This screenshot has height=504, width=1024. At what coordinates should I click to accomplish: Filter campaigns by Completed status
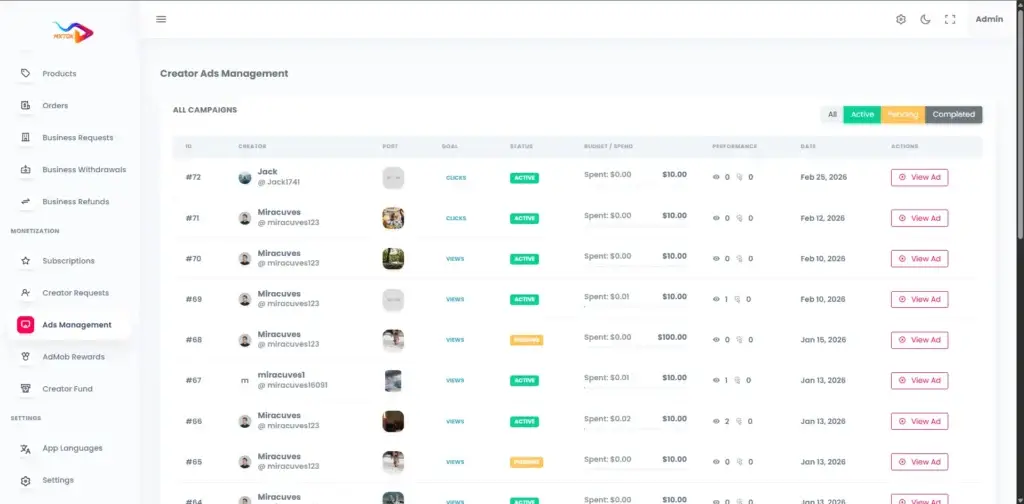[x=953, y=114]
